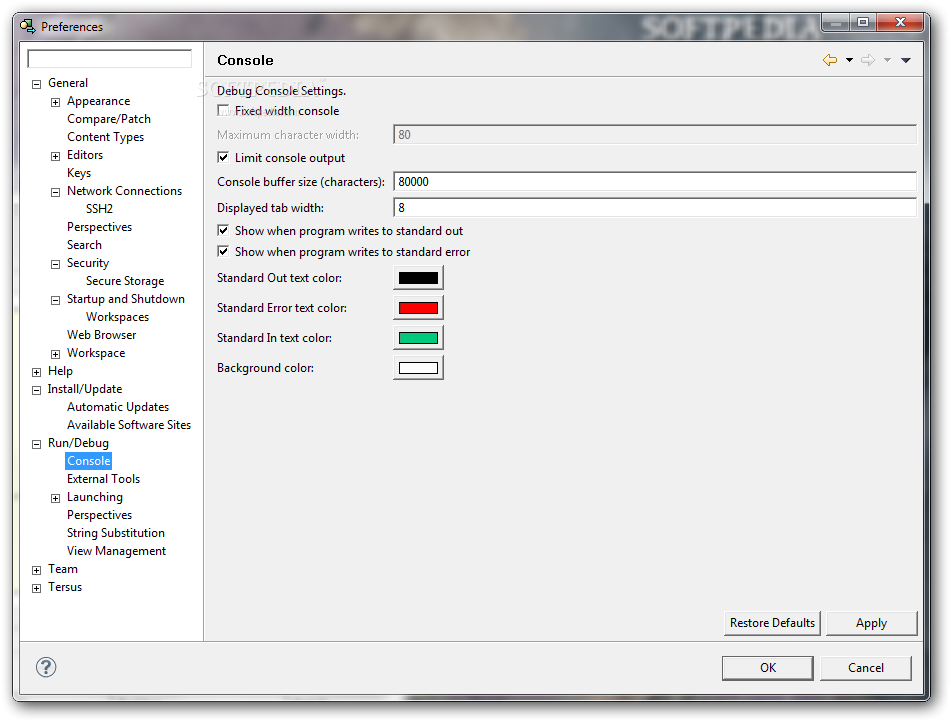Select the Install/Update tree label
This screenshot has width=951, height=722.
85,389
